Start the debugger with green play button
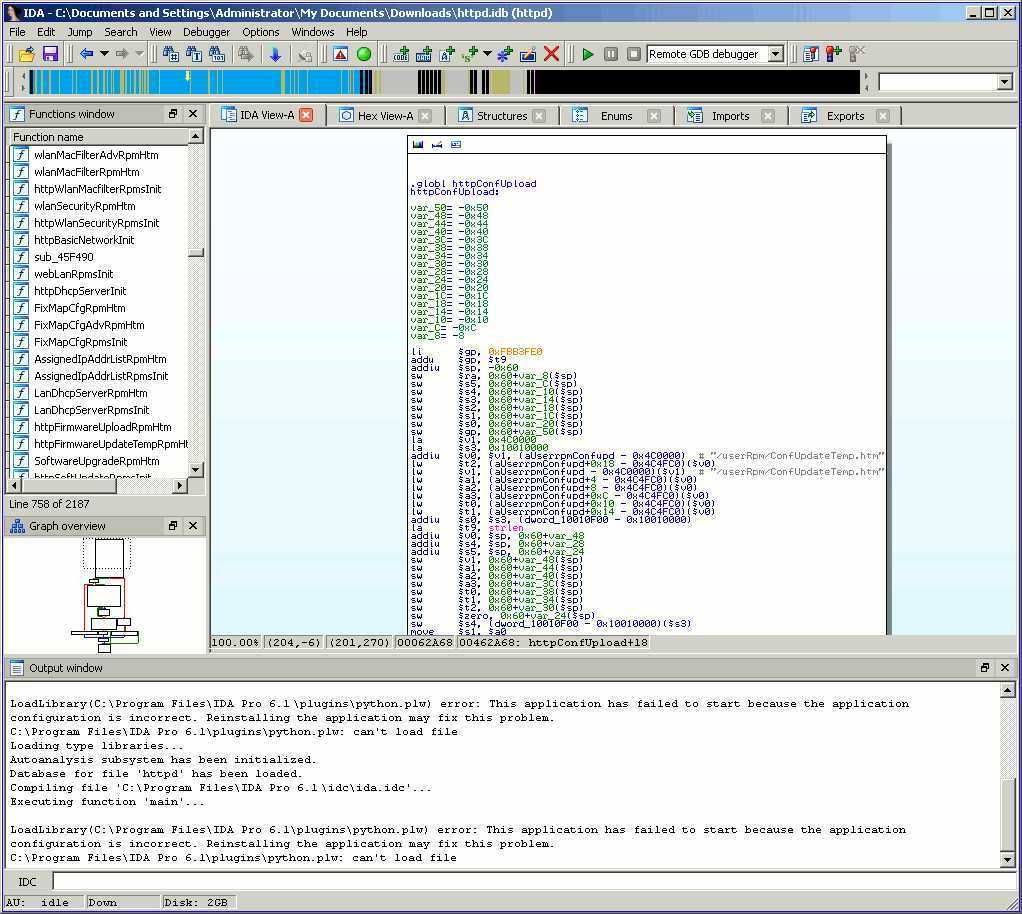The width and height of the screenshot is (1022, 914). [588, 54]
